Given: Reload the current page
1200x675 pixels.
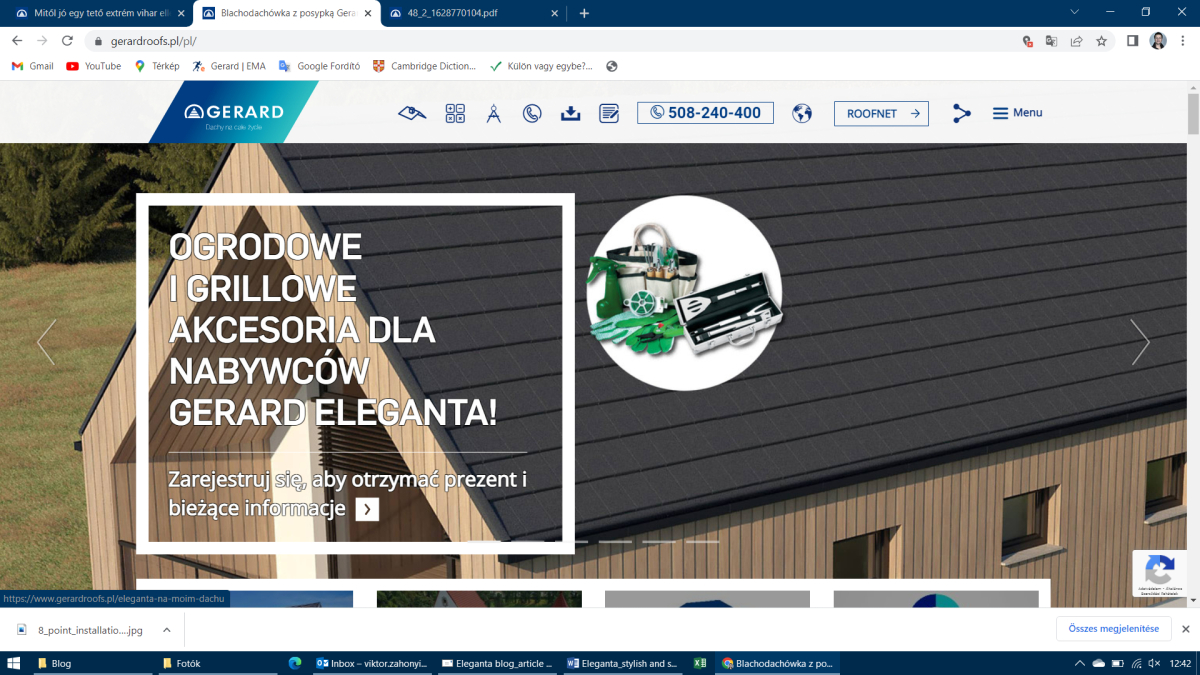Looking at the screenshot, I should 67,41.
